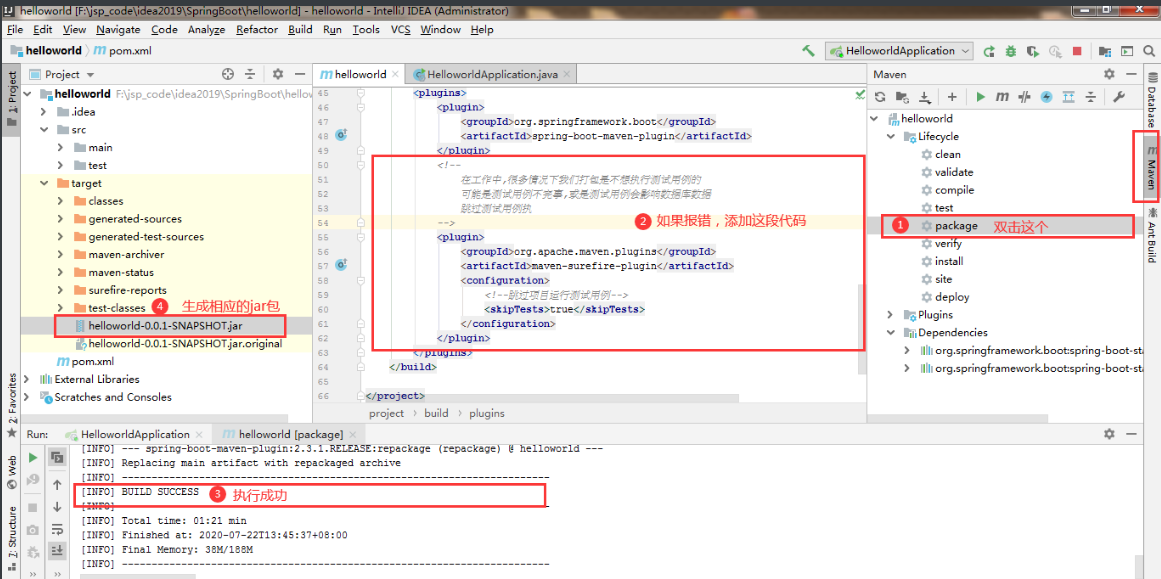Screen dimensions: 1161x579
Task: Click the Build Project hammer icon
Action: point(809,51)
